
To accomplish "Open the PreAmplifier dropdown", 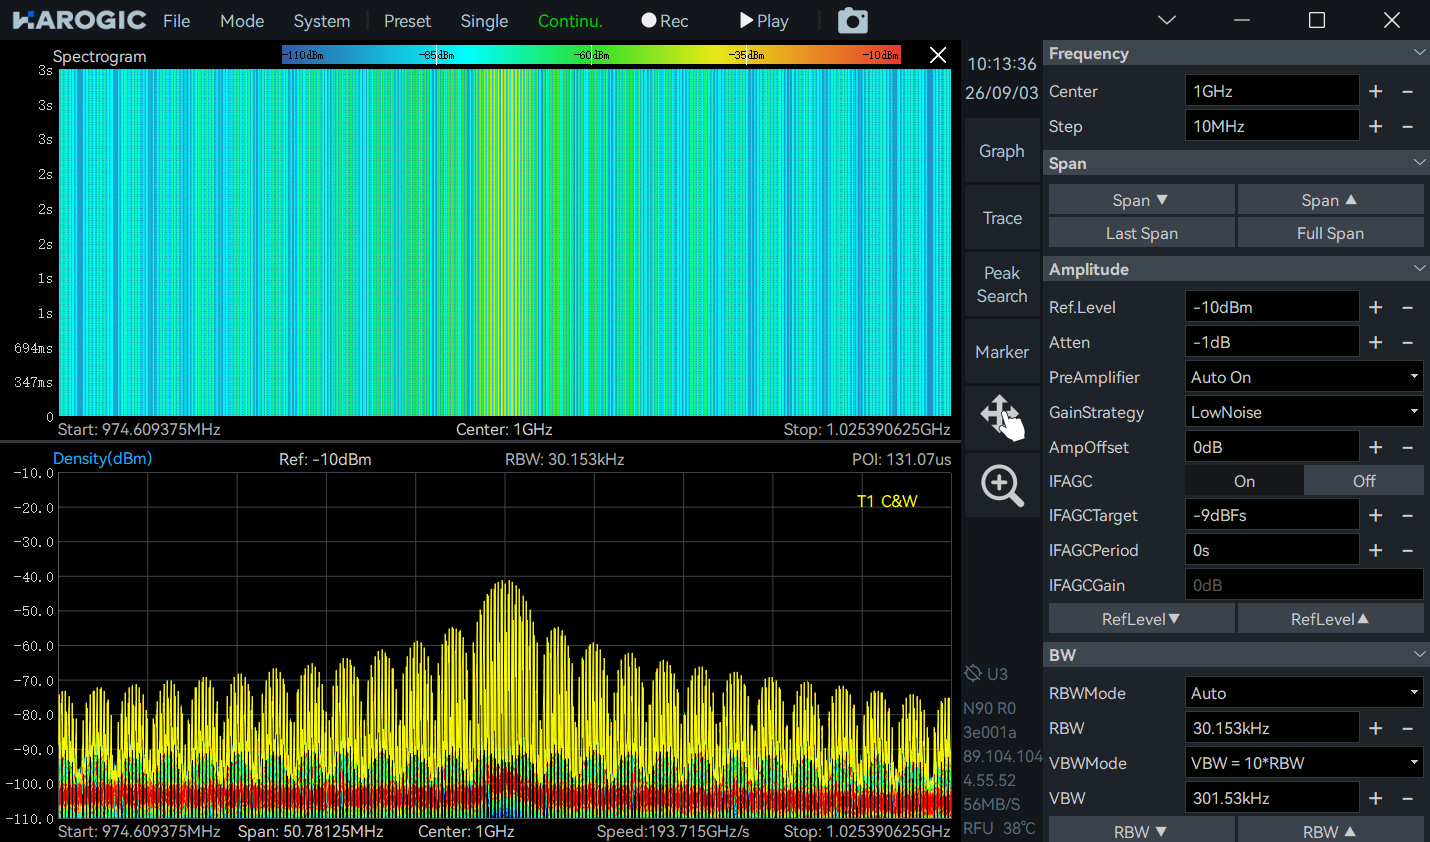I will coord(1304,377).
